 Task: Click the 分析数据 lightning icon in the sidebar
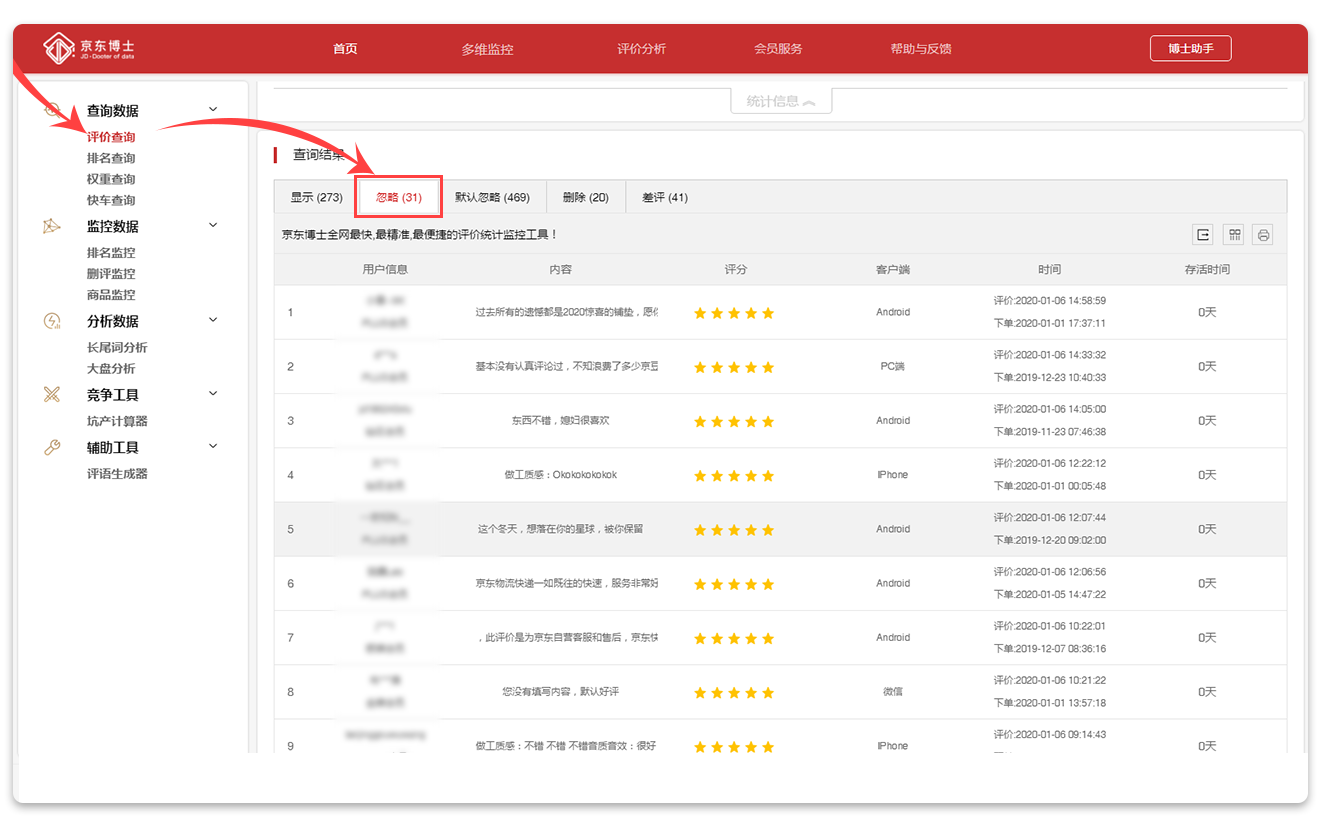[52, 321]
